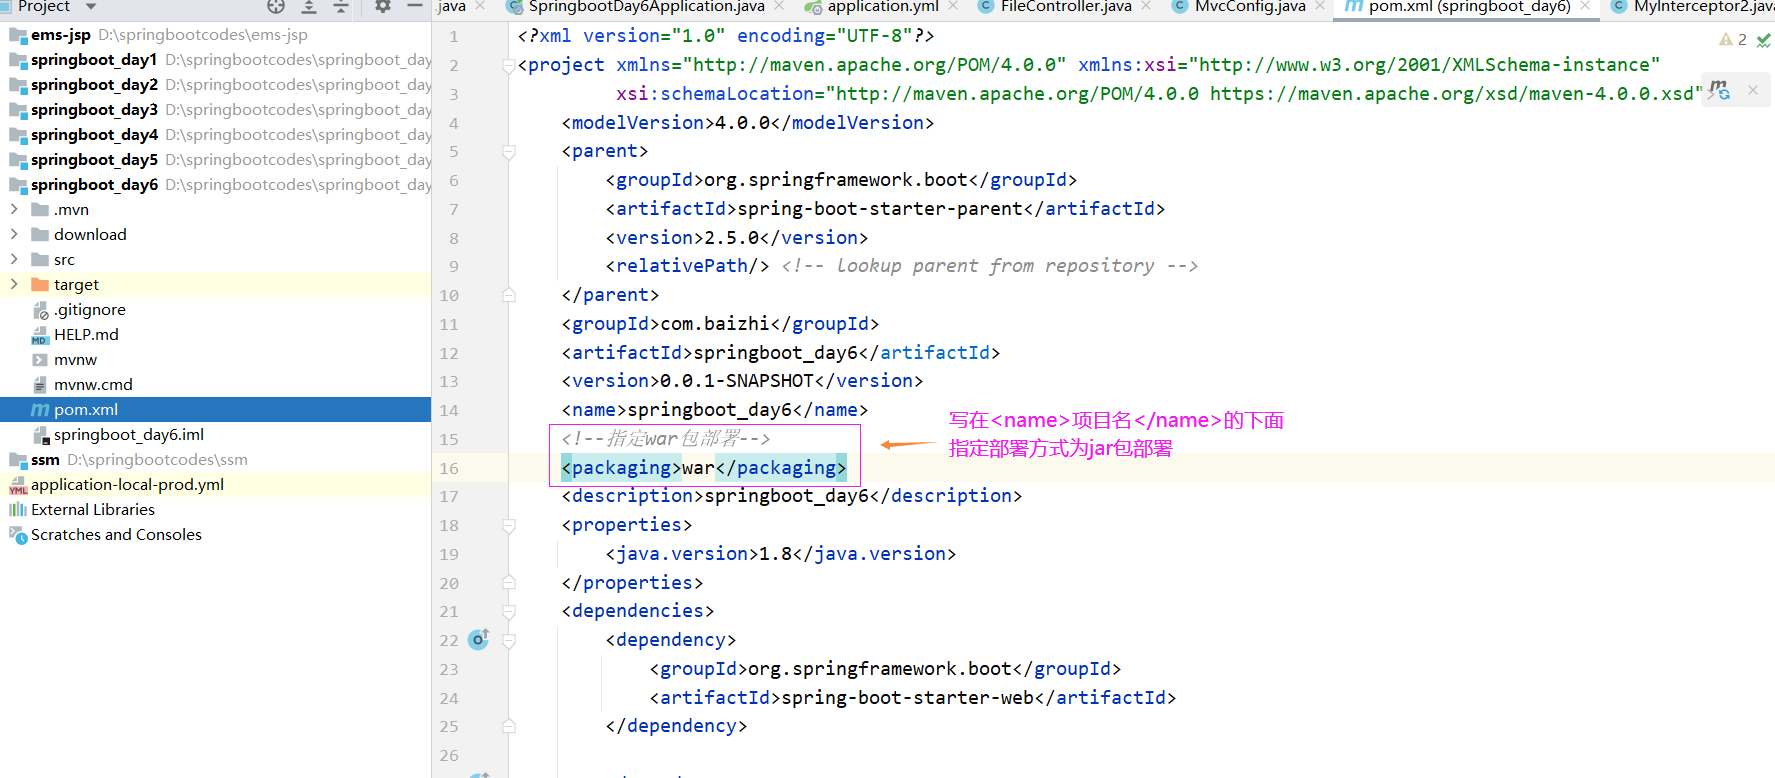Expand the .mvn folder
This screenshot has height=778, width=1775.
tap(14, 209)
